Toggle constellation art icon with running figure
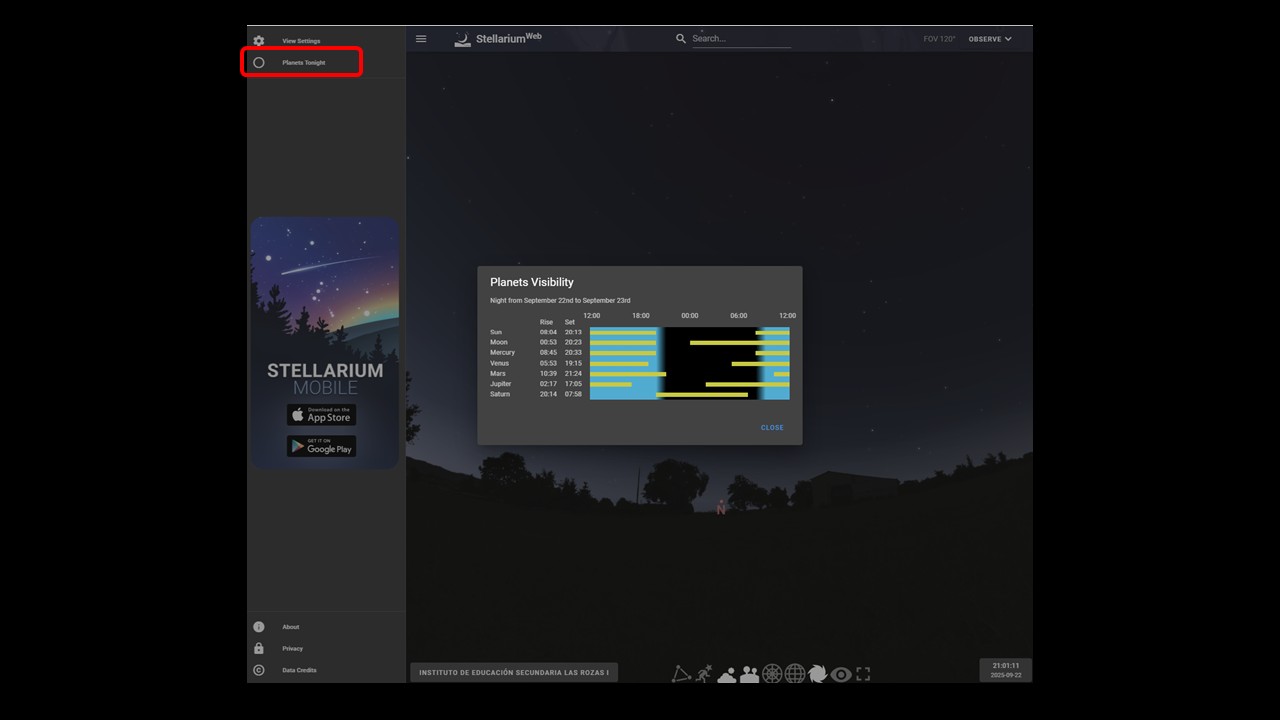 coord(704,674)
